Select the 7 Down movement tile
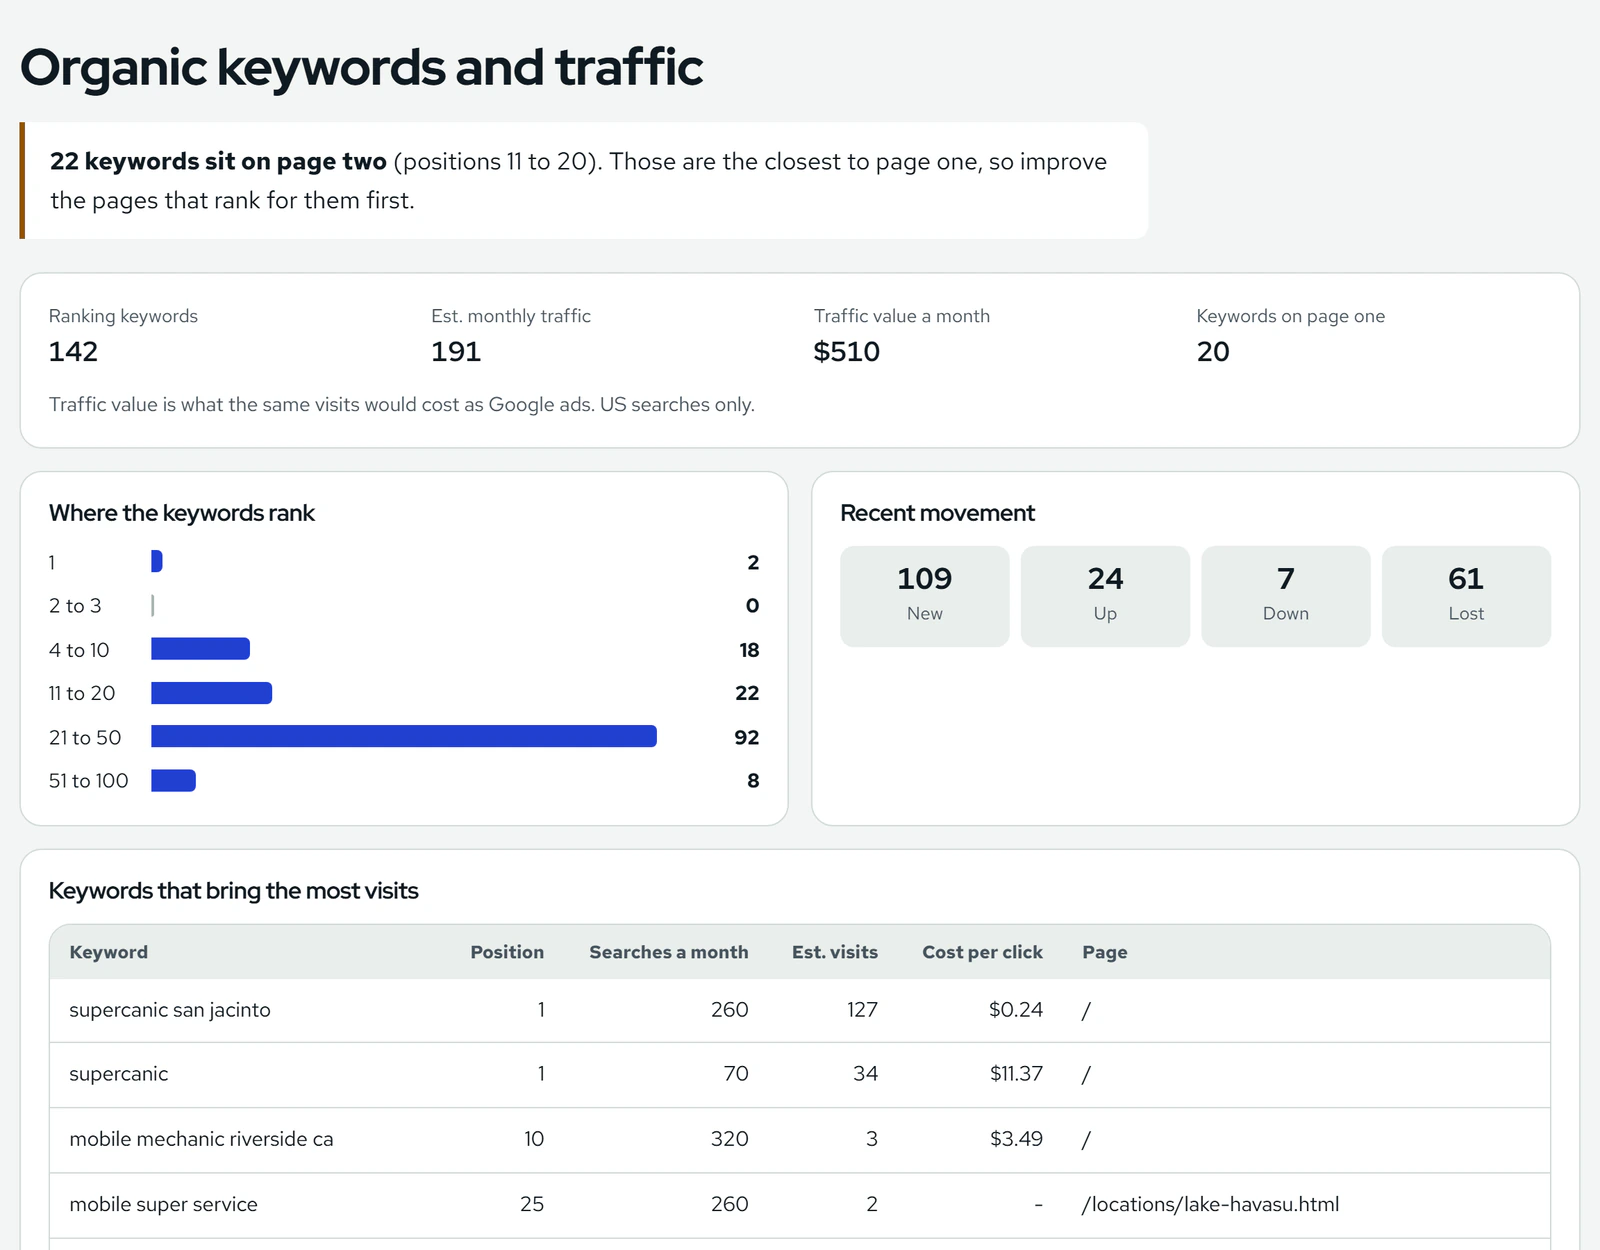The height and width of the screenshot is (1250, 1600). point(1286,596)
